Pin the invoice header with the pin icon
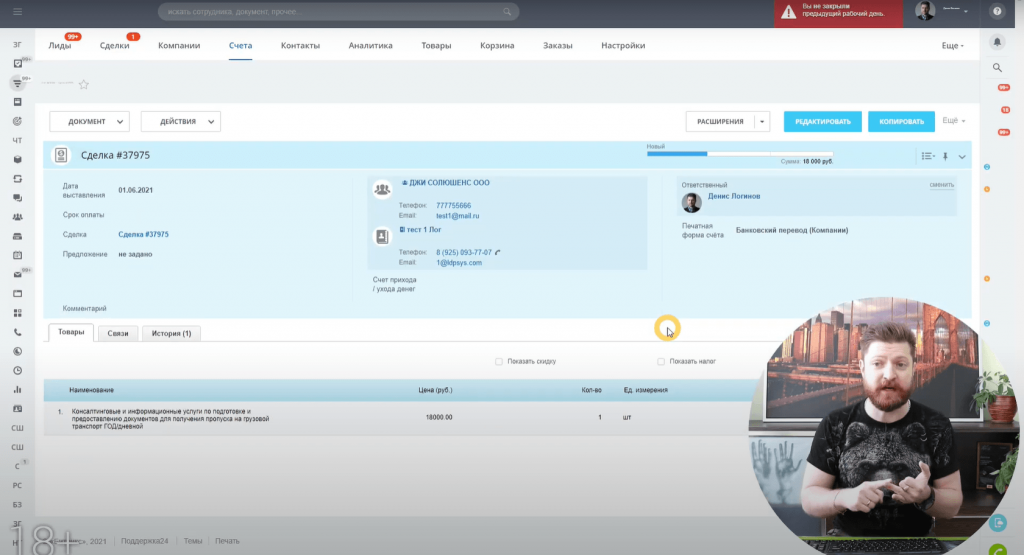Viewport: 1024px width, 555px height. click(x=945, y=156)
